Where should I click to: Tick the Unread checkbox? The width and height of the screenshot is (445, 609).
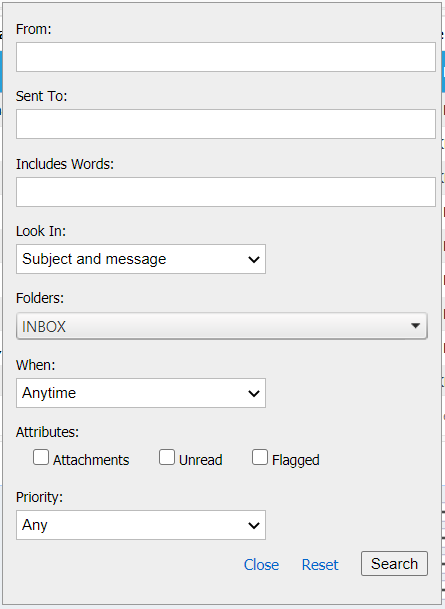(x=167, y=457)
